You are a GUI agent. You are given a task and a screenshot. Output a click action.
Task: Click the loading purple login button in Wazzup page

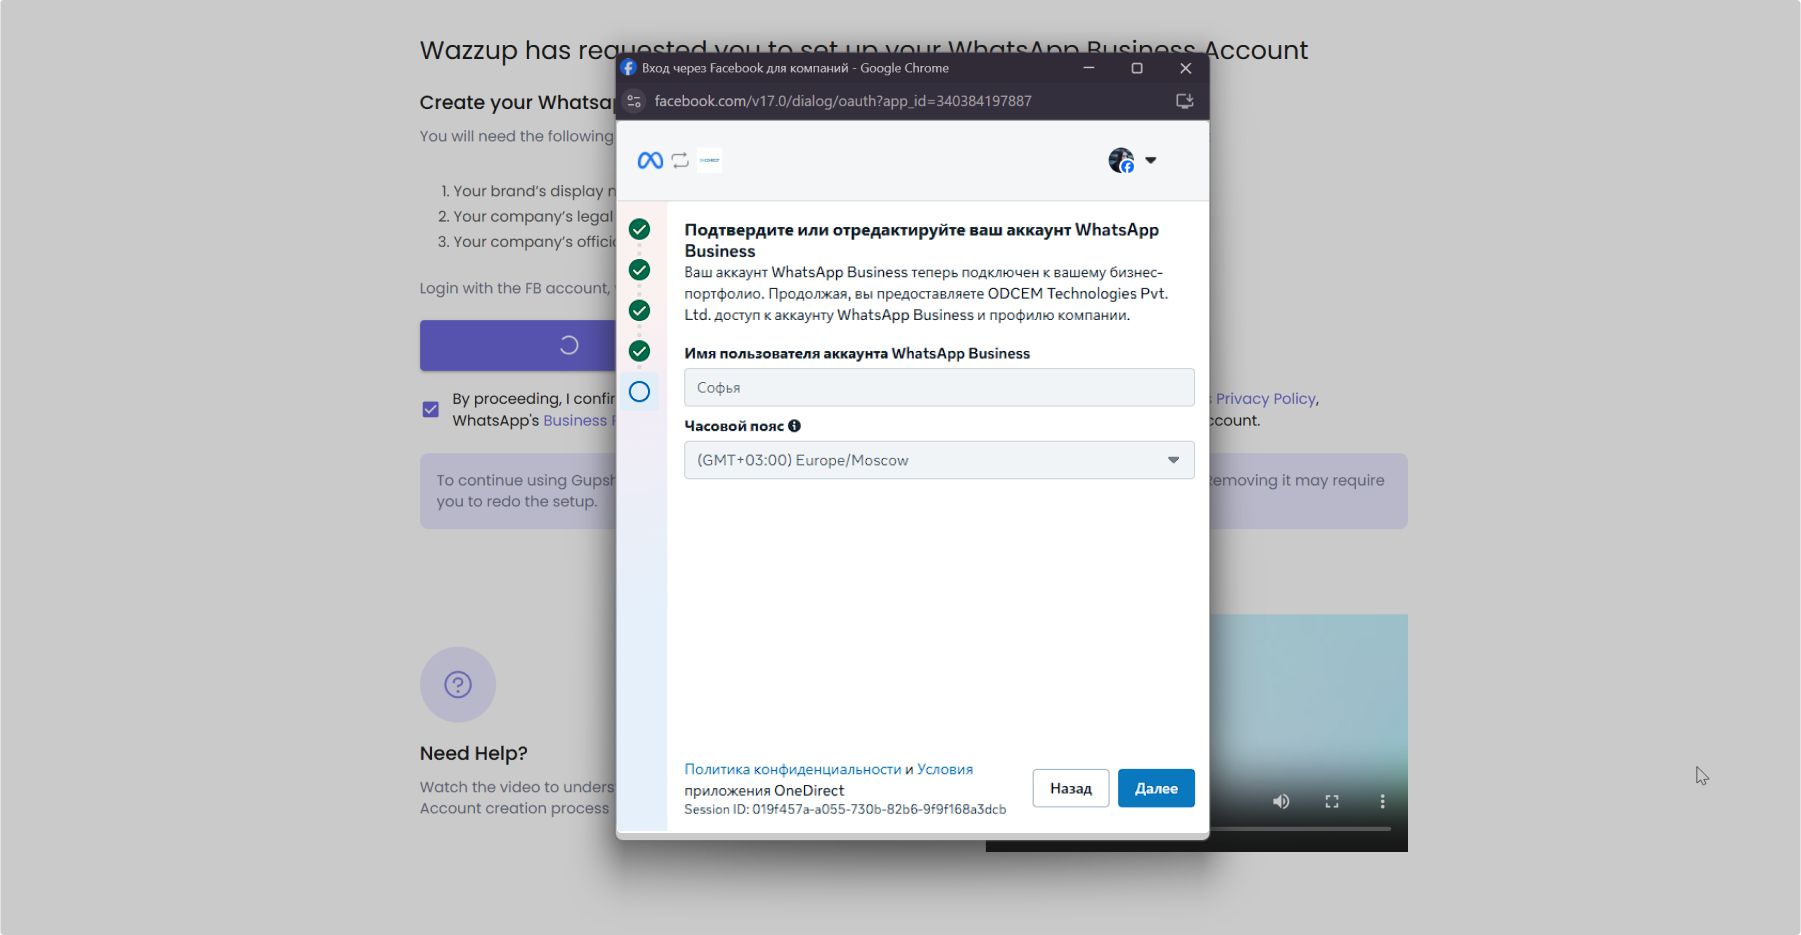[518, 345]
